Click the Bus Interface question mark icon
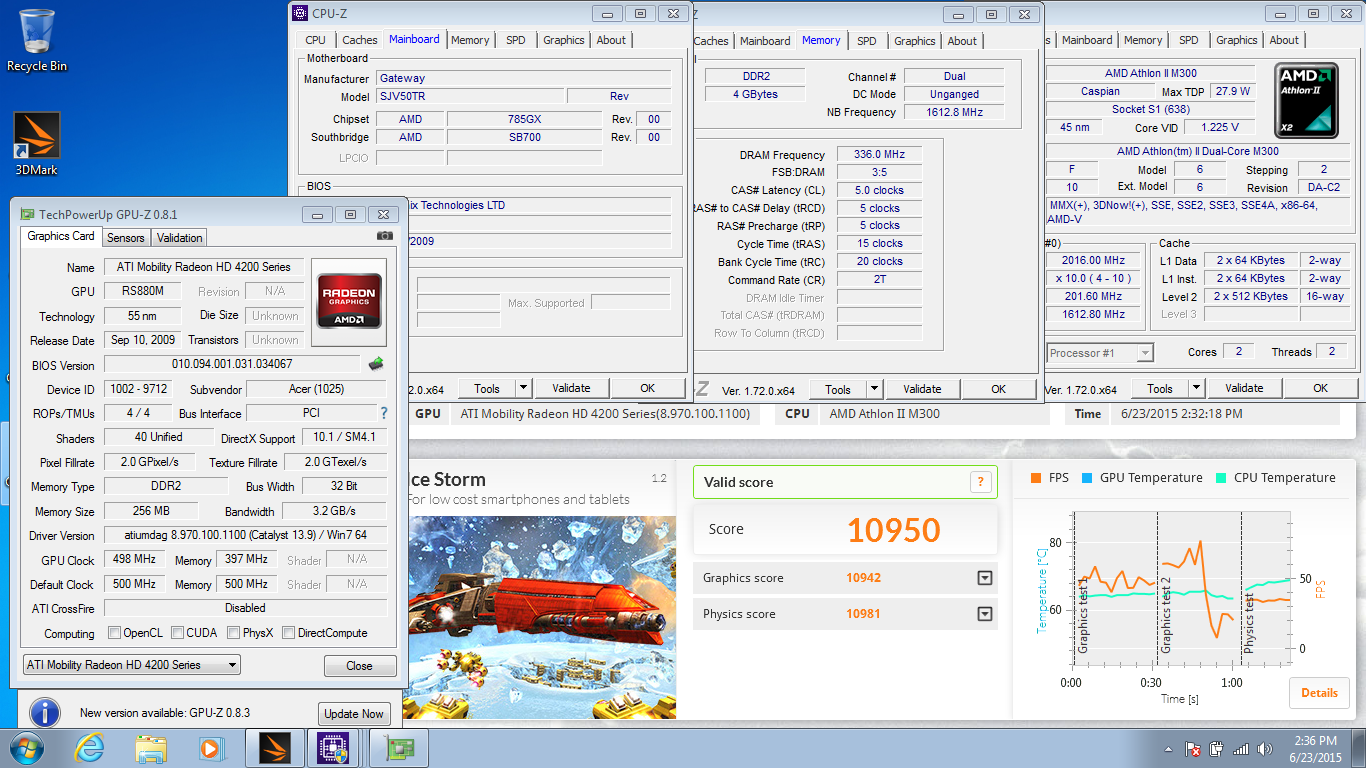 click(383, 413)
